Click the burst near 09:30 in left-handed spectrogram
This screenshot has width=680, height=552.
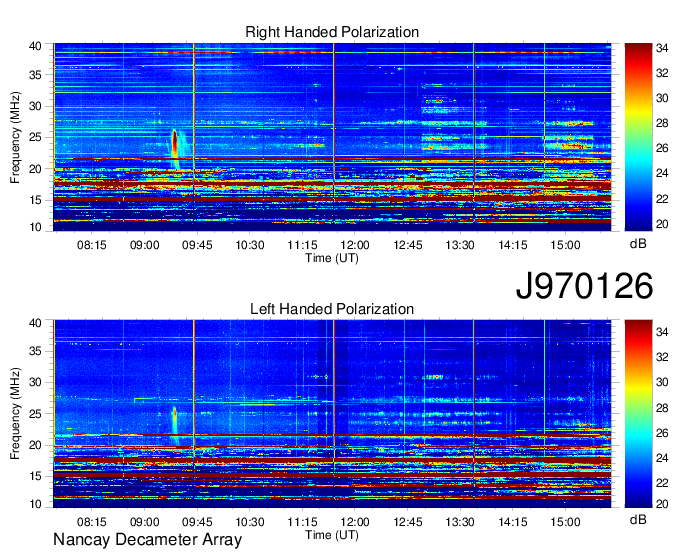[175, 418]
